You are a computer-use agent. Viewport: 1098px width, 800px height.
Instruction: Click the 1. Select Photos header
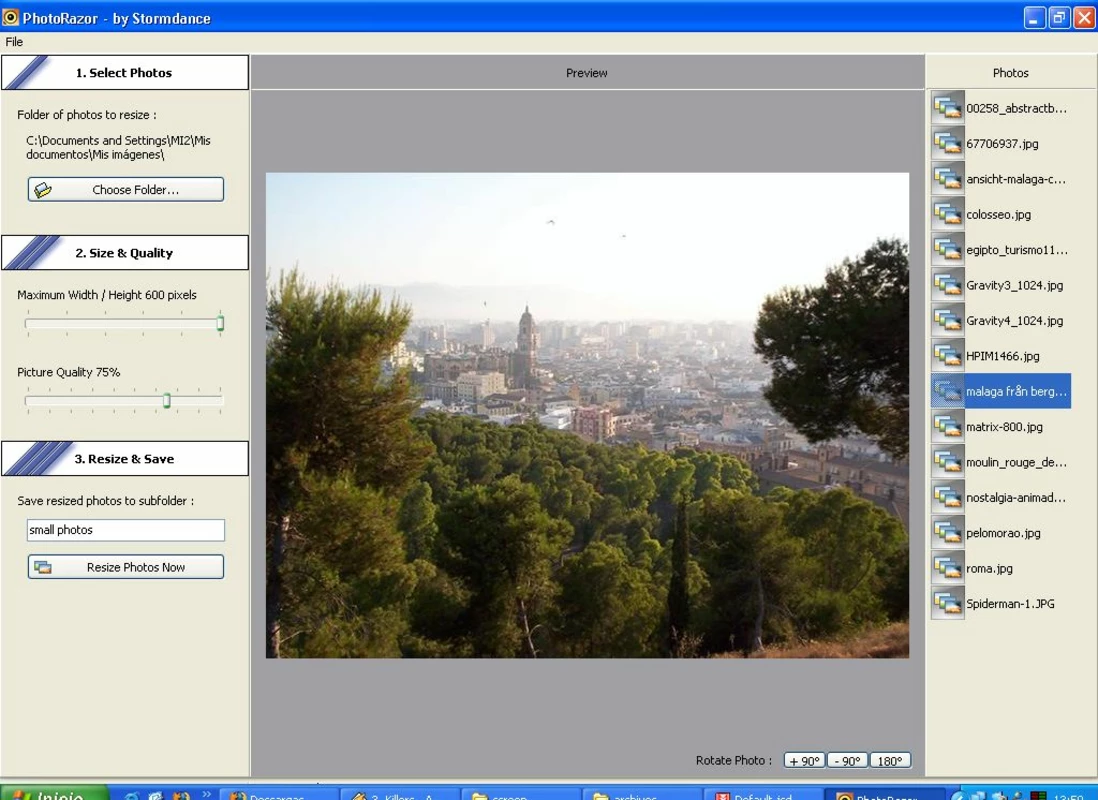[125, 72]
